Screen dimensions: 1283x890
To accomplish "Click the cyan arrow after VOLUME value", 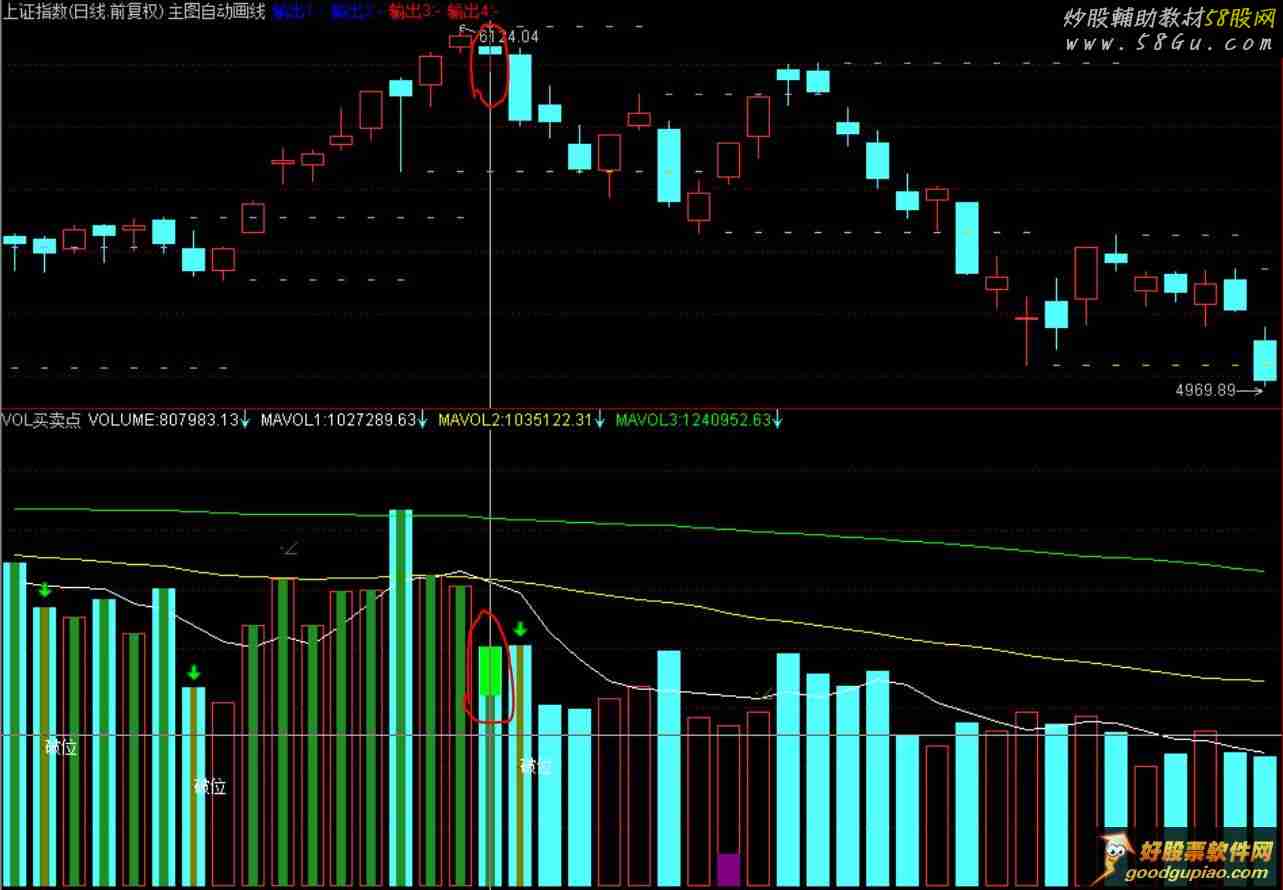I will [x=246, y=420].
